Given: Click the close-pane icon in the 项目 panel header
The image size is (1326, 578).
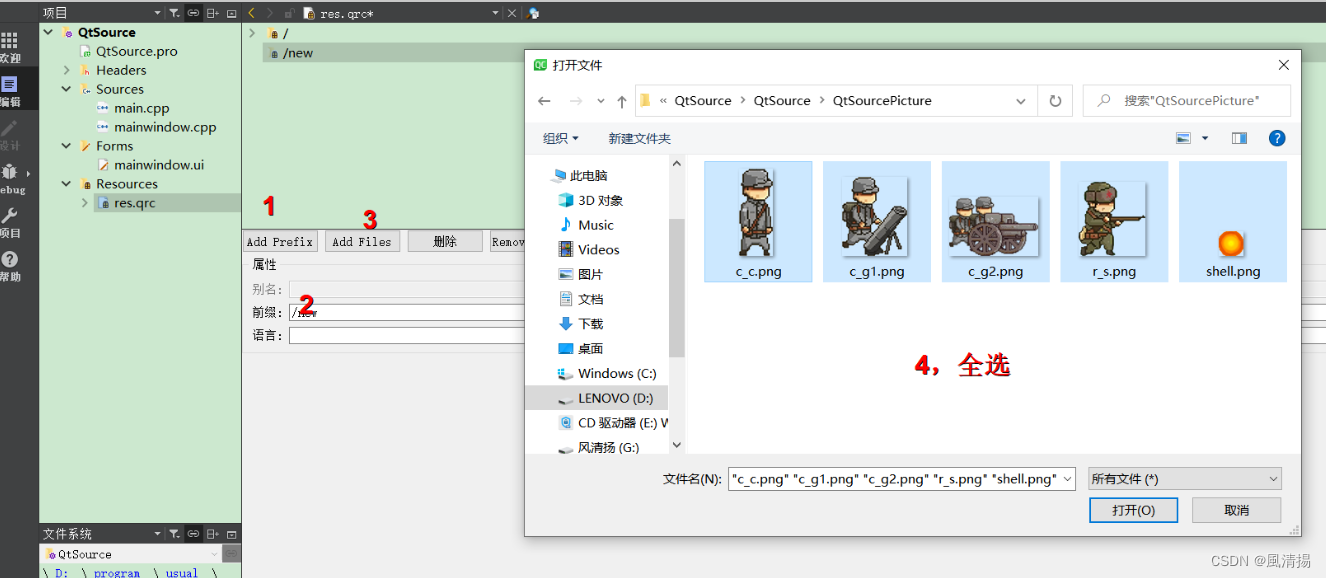Looking at the screenshot, I should tap(232, 13).
